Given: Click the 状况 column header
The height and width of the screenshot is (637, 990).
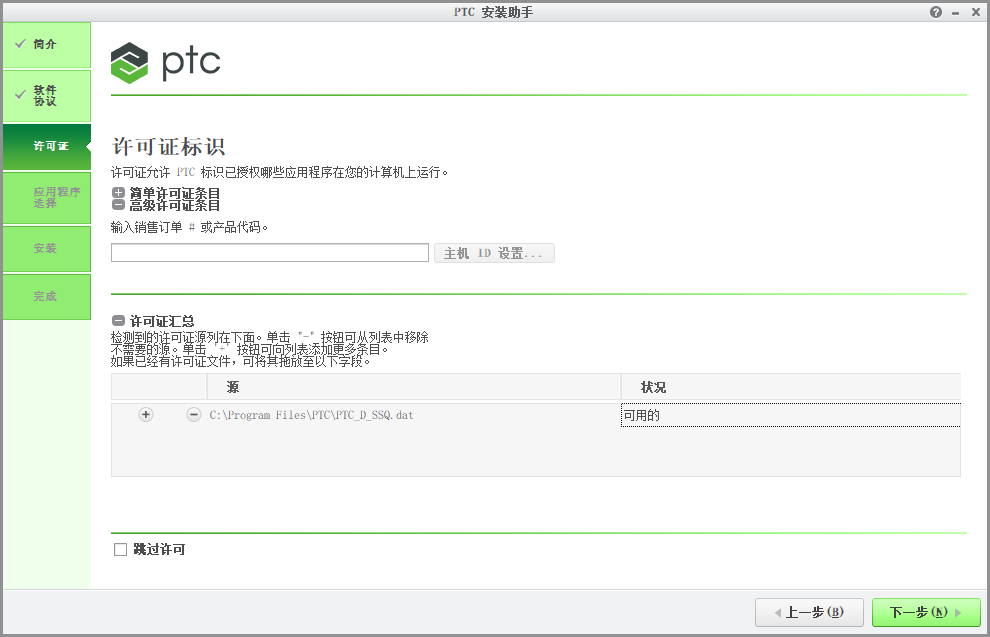Looking at the screenshot, I should [x=790, y=387].
